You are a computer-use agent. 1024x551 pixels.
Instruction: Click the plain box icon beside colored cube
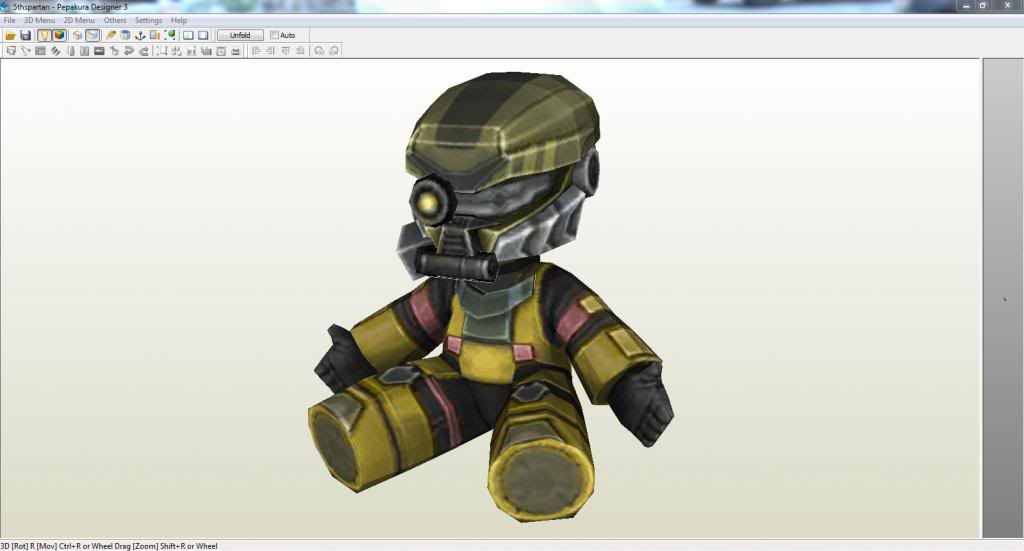pos(77,35)
